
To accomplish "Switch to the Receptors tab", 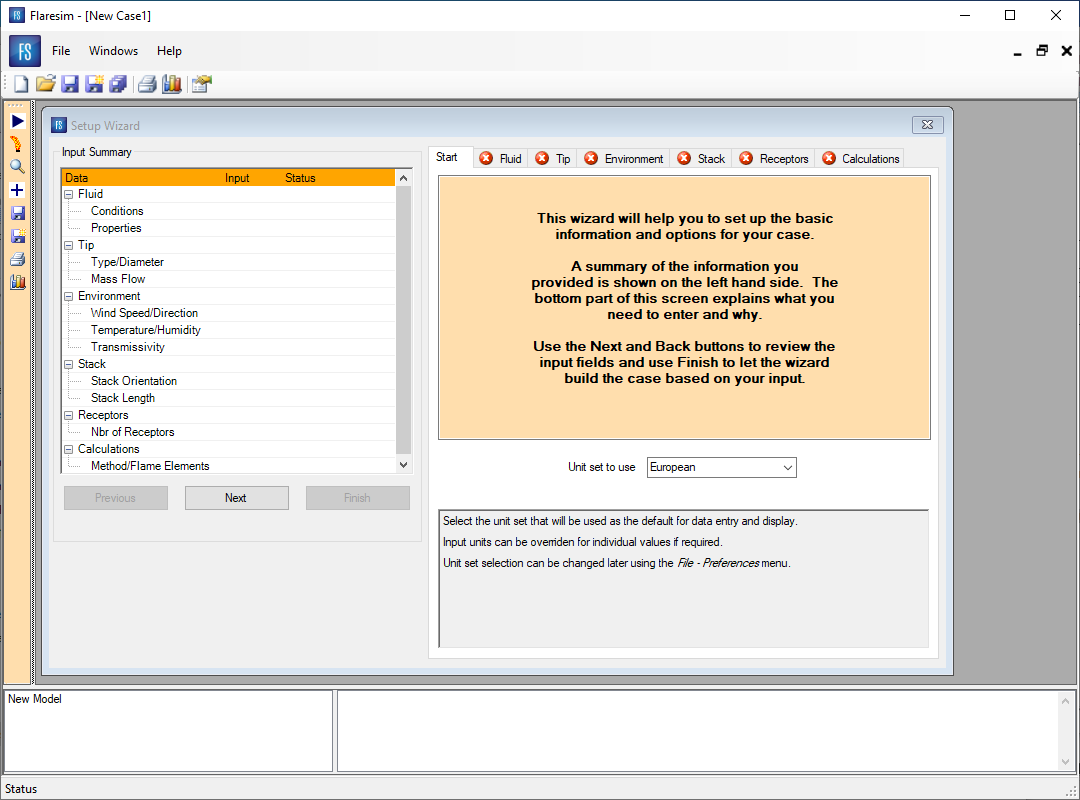I will coord(774,158).
